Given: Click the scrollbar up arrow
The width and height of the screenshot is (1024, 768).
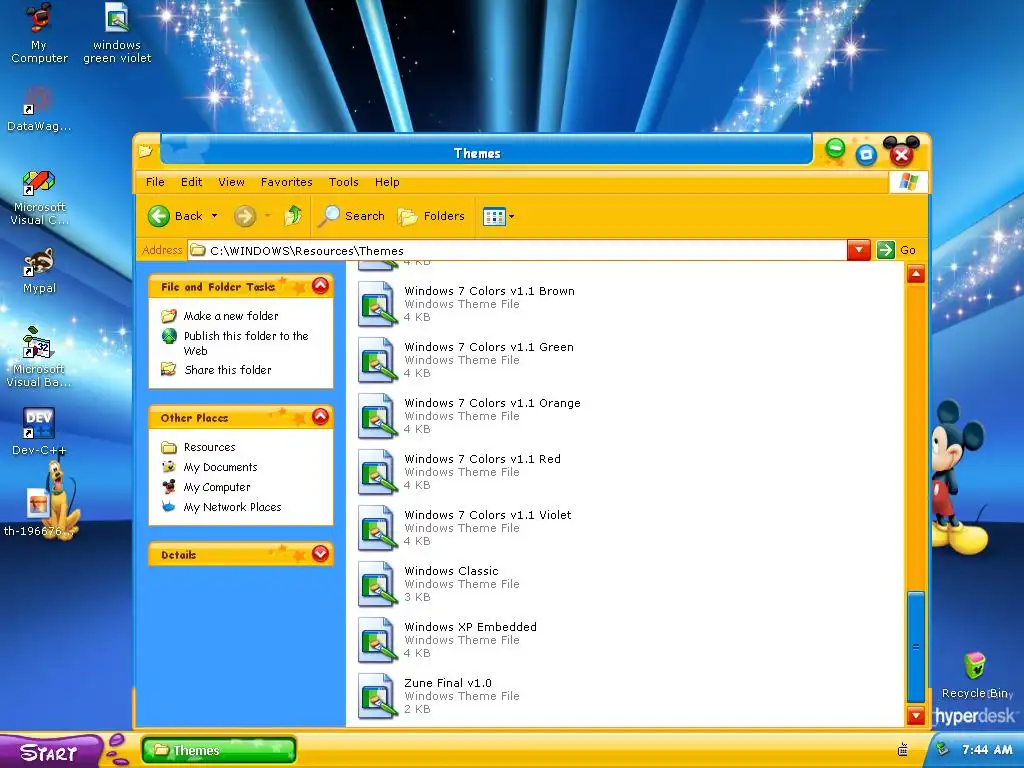Looking at the screenshot, I should point(916,274).
